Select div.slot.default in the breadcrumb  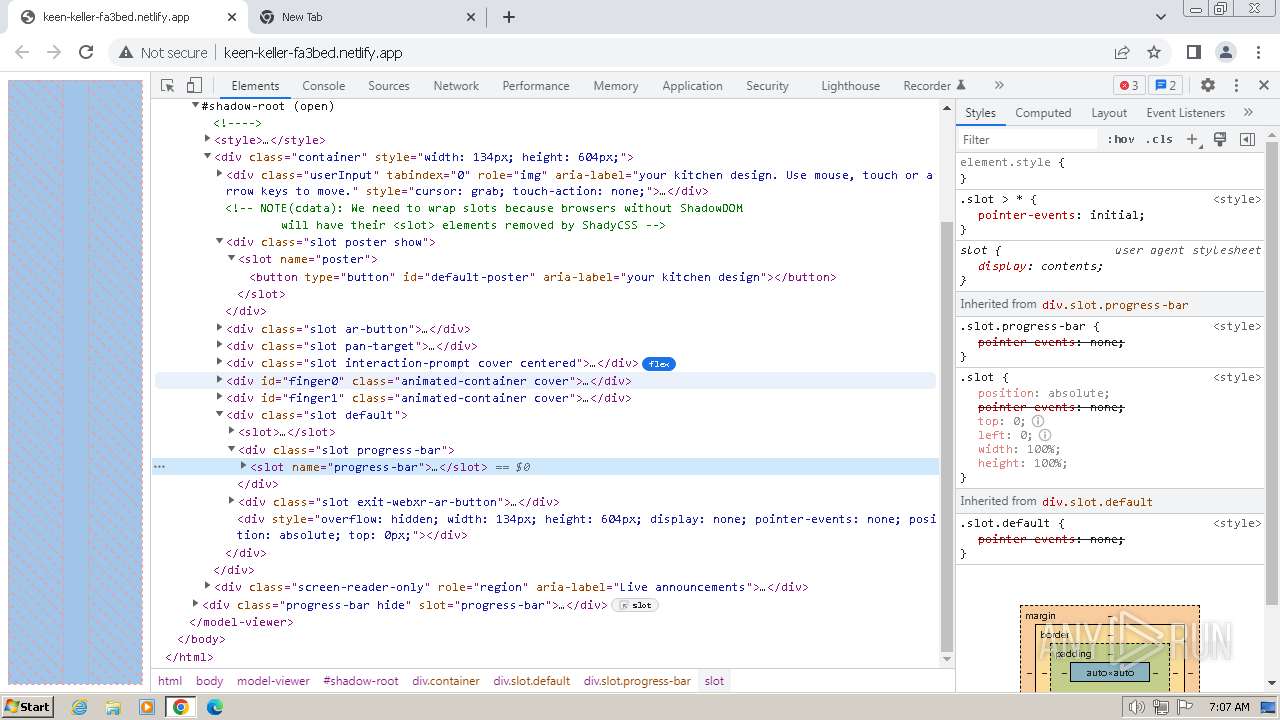point(531,681)
